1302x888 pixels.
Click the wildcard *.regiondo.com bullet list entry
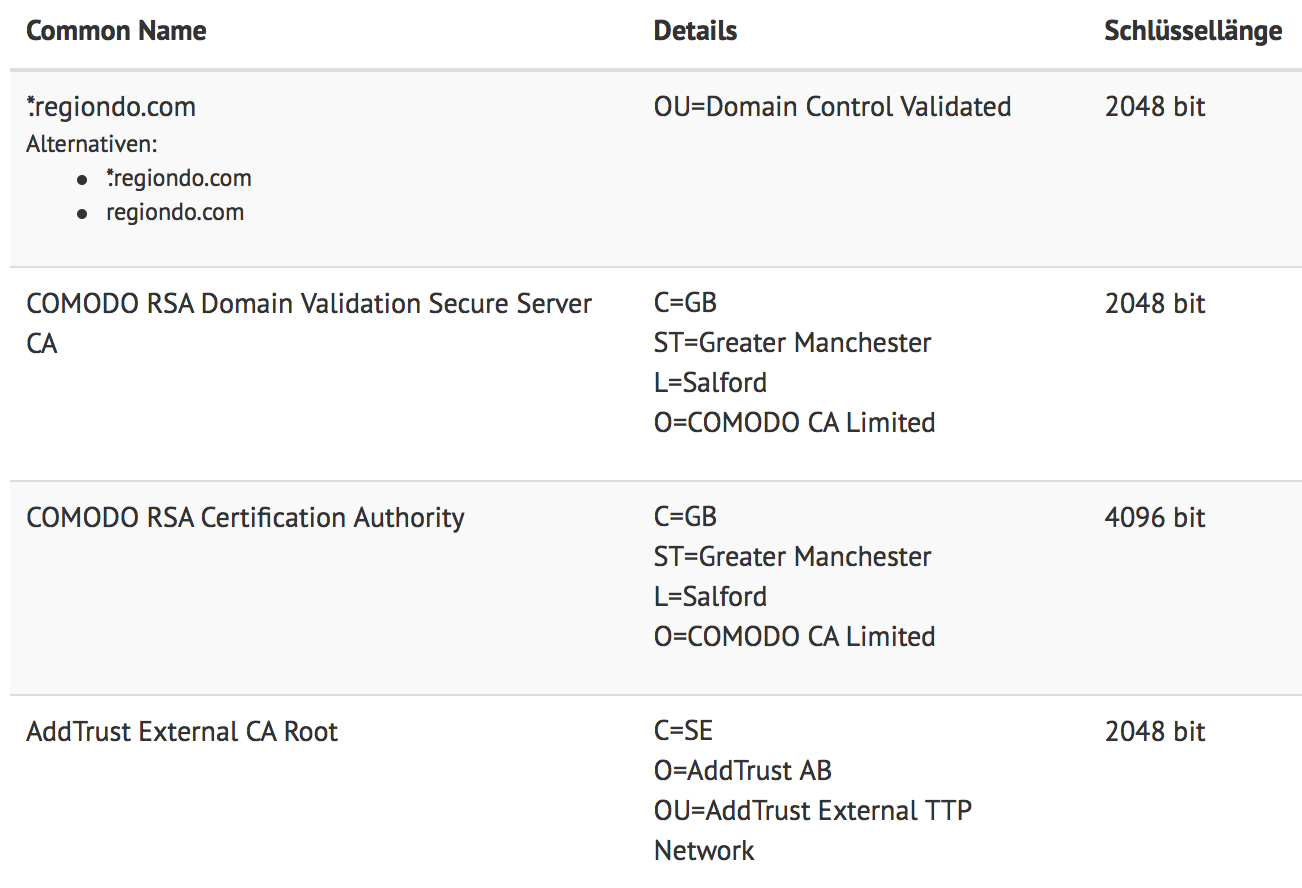[x=179, y=179]
